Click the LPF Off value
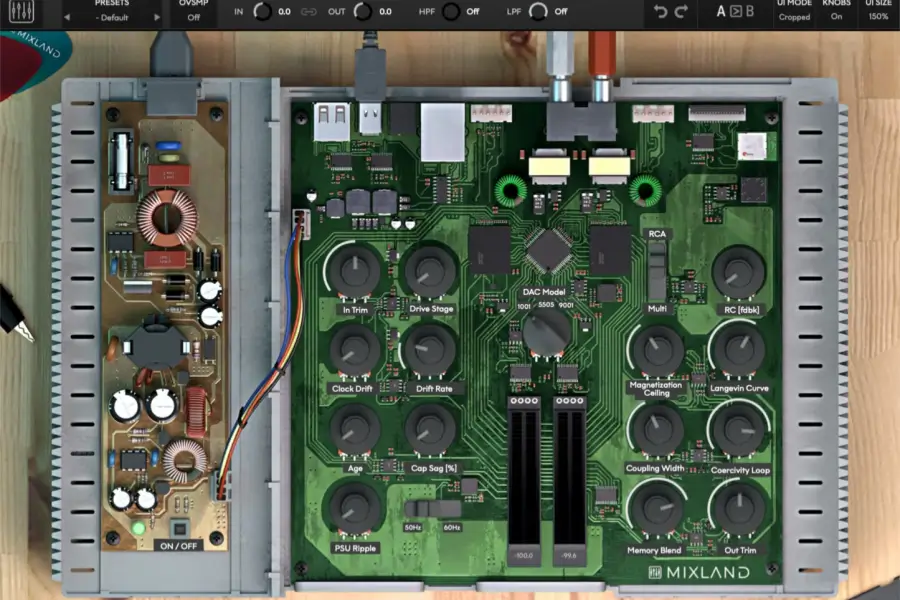This screenshot has width=900, height=600. click(561, 11)
